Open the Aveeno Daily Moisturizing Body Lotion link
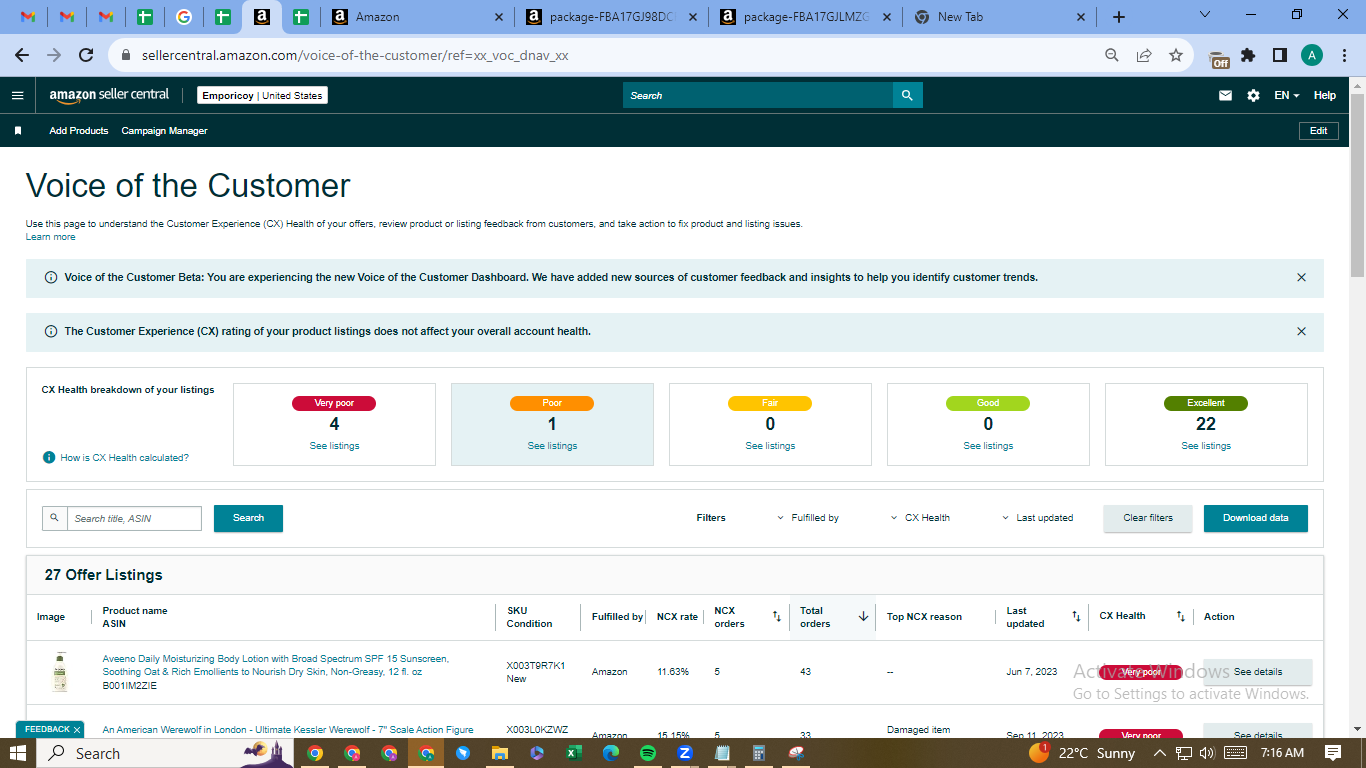The width and height of the screenshot is (1366, 768). (276, 665)
